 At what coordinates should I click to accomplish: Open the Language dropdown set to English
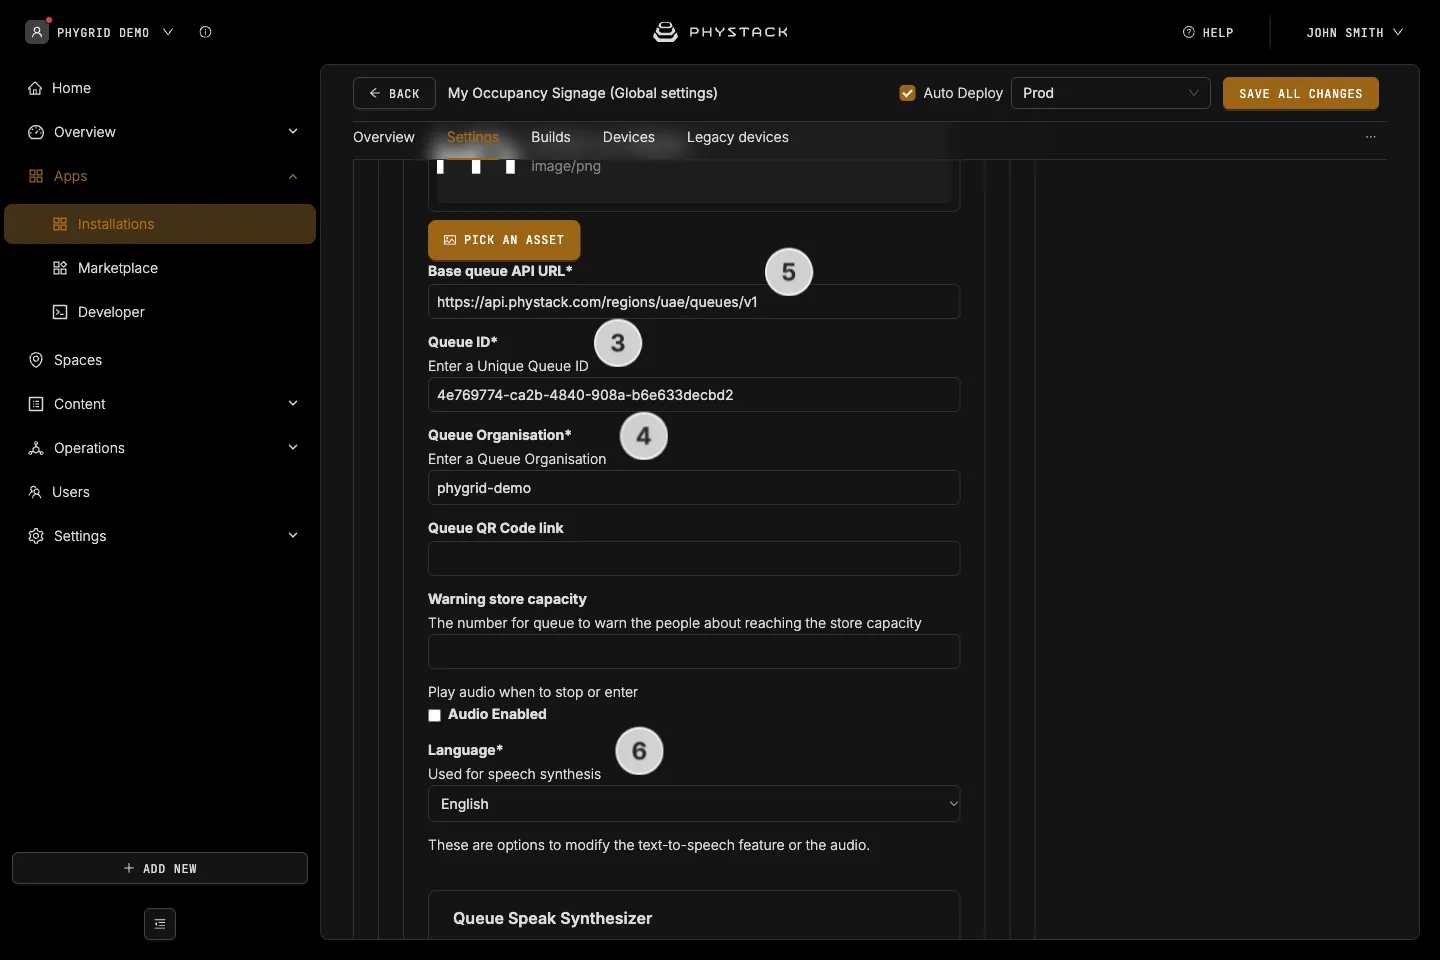tap(694, 804)
